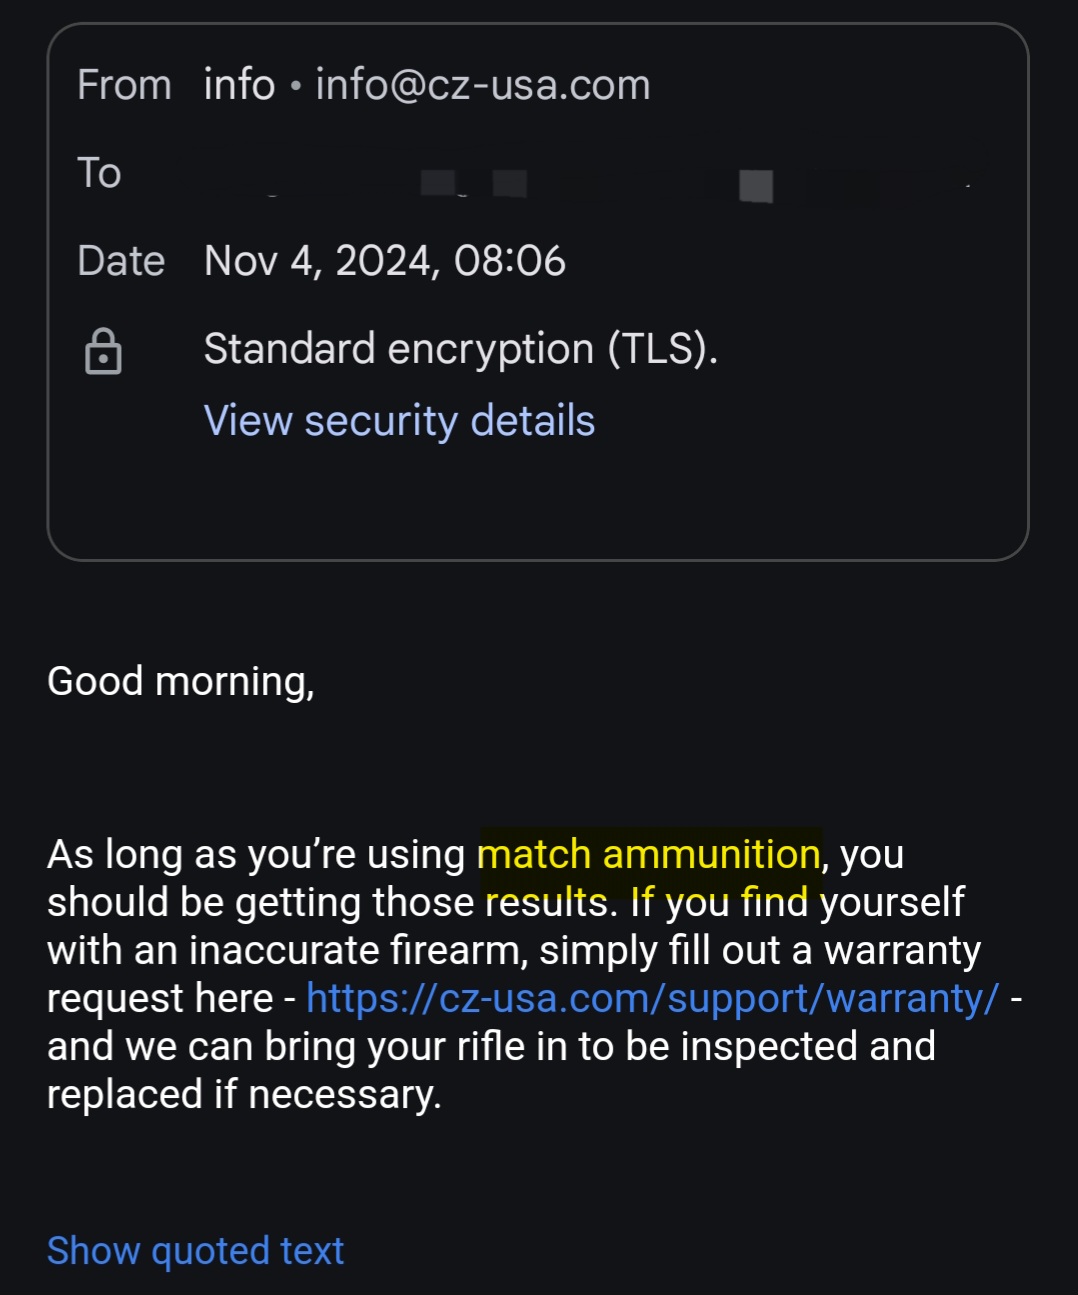Image resolution: width=1078 pixels, height=1295 pixels.
Task: Click the Date field label
Action: coord(121,261)
